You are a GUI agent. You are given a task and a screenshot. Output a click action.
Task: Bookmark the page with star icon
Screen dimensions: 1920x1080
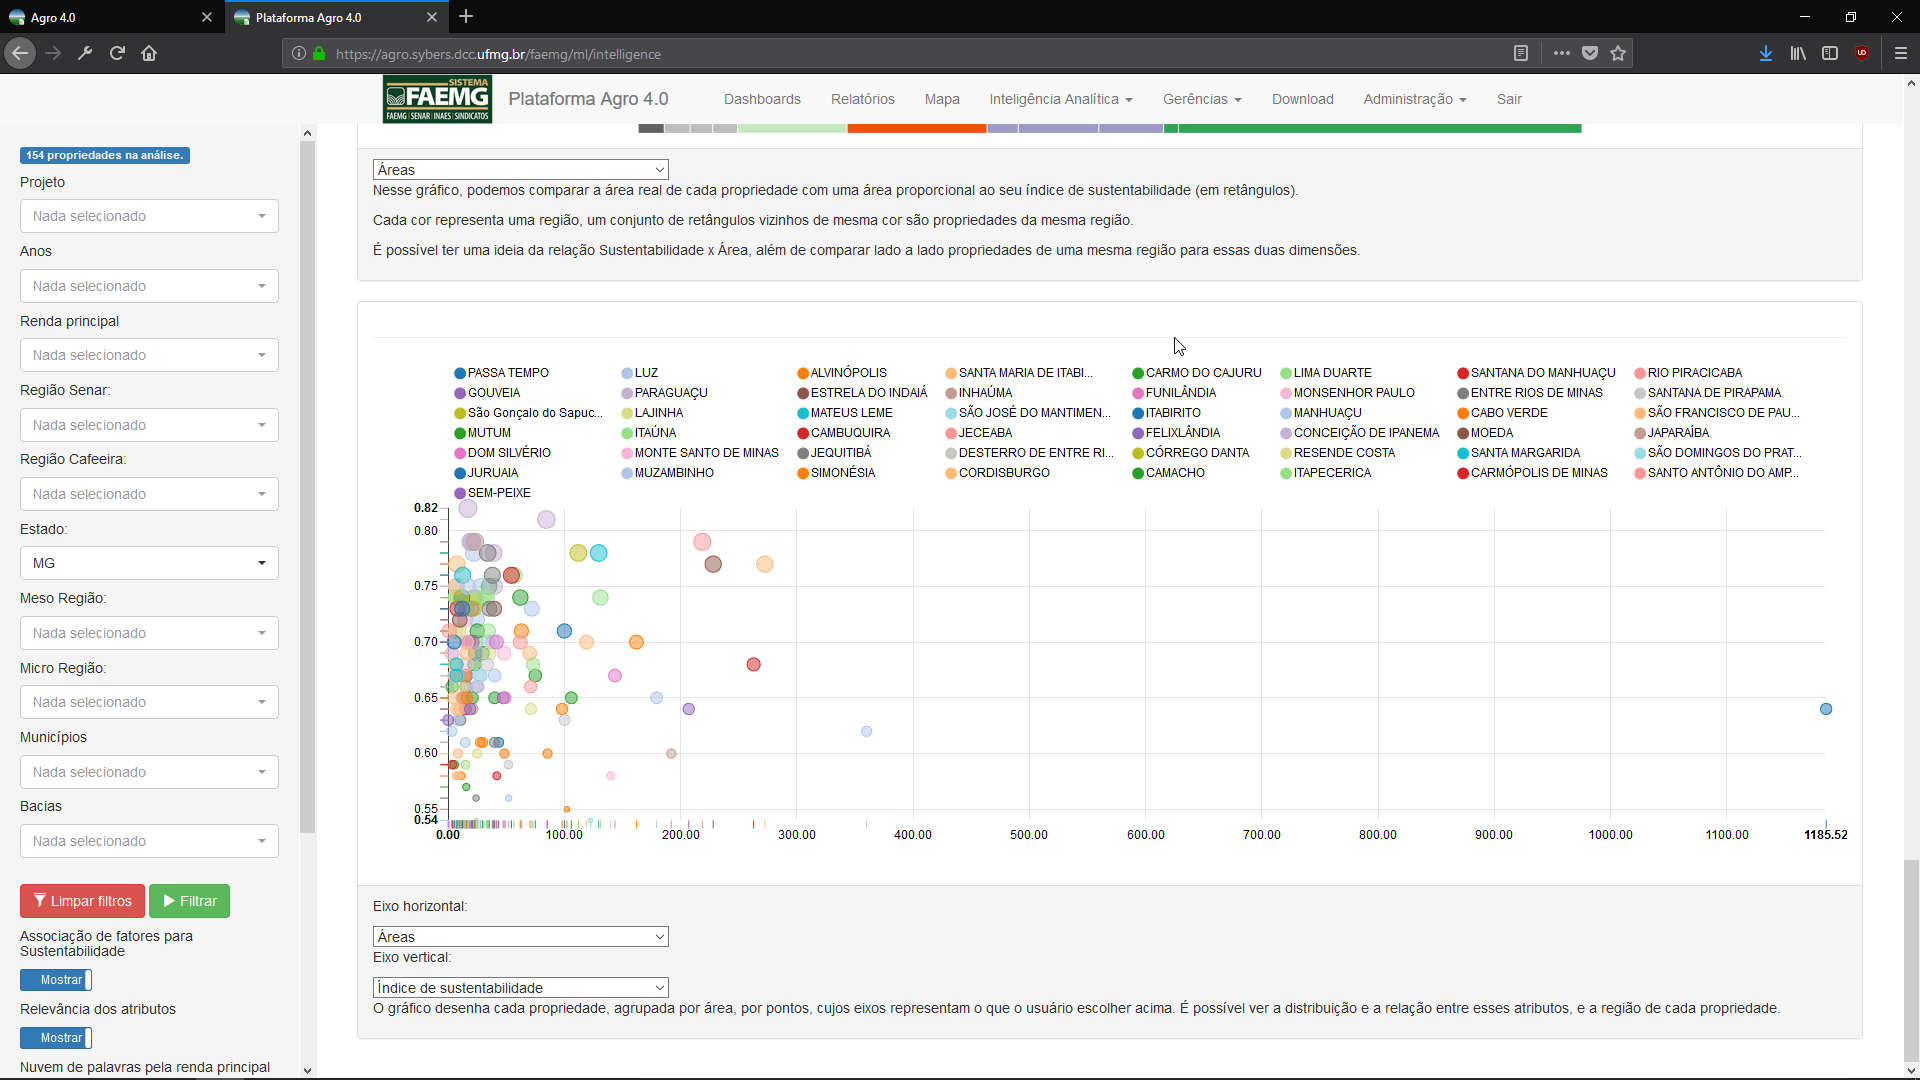[x=1618, y=54]
